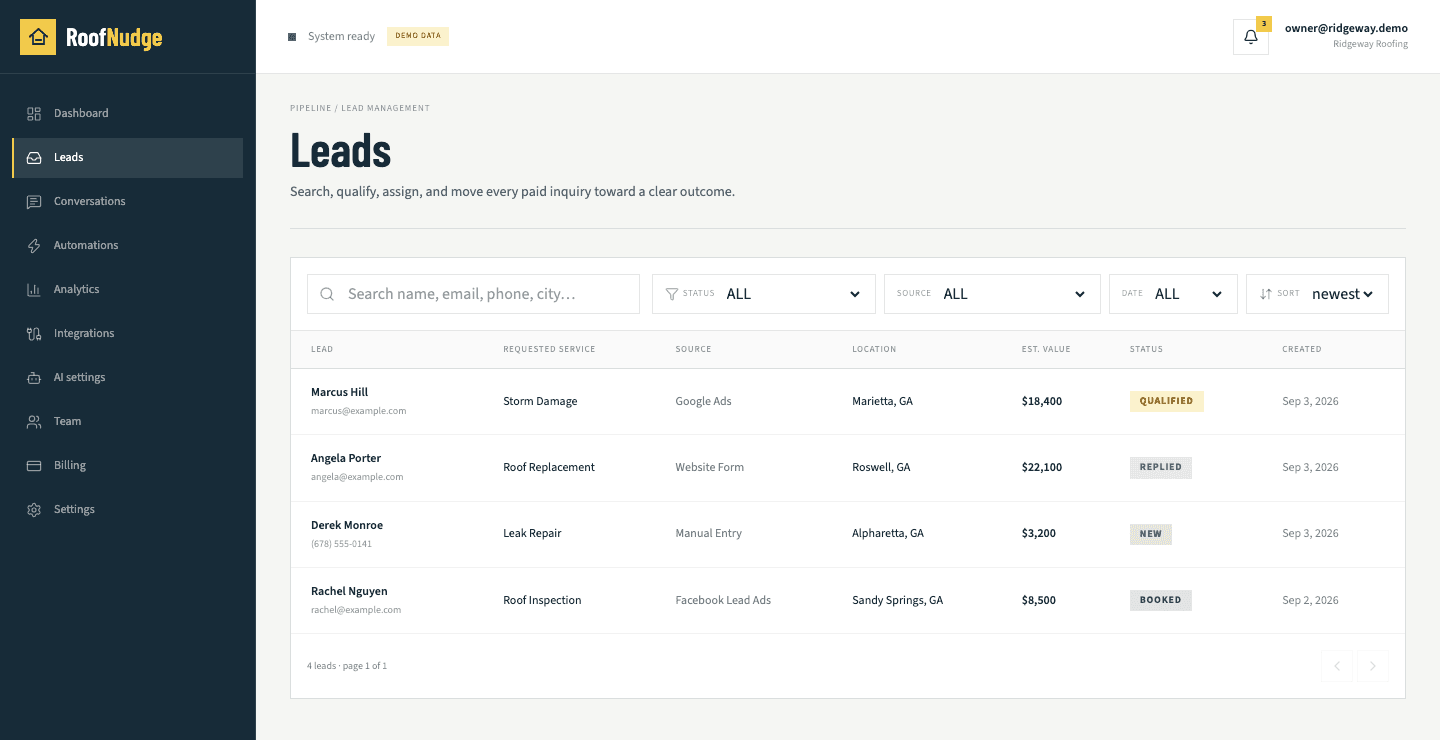Open the Sort order dropdown

(x=1317, y=294)
